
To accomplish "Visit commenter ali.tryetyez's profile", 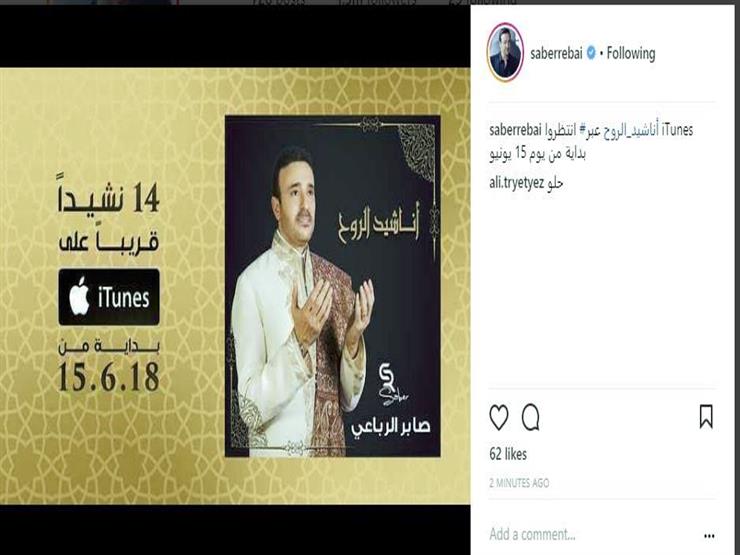I will [516, 183].
